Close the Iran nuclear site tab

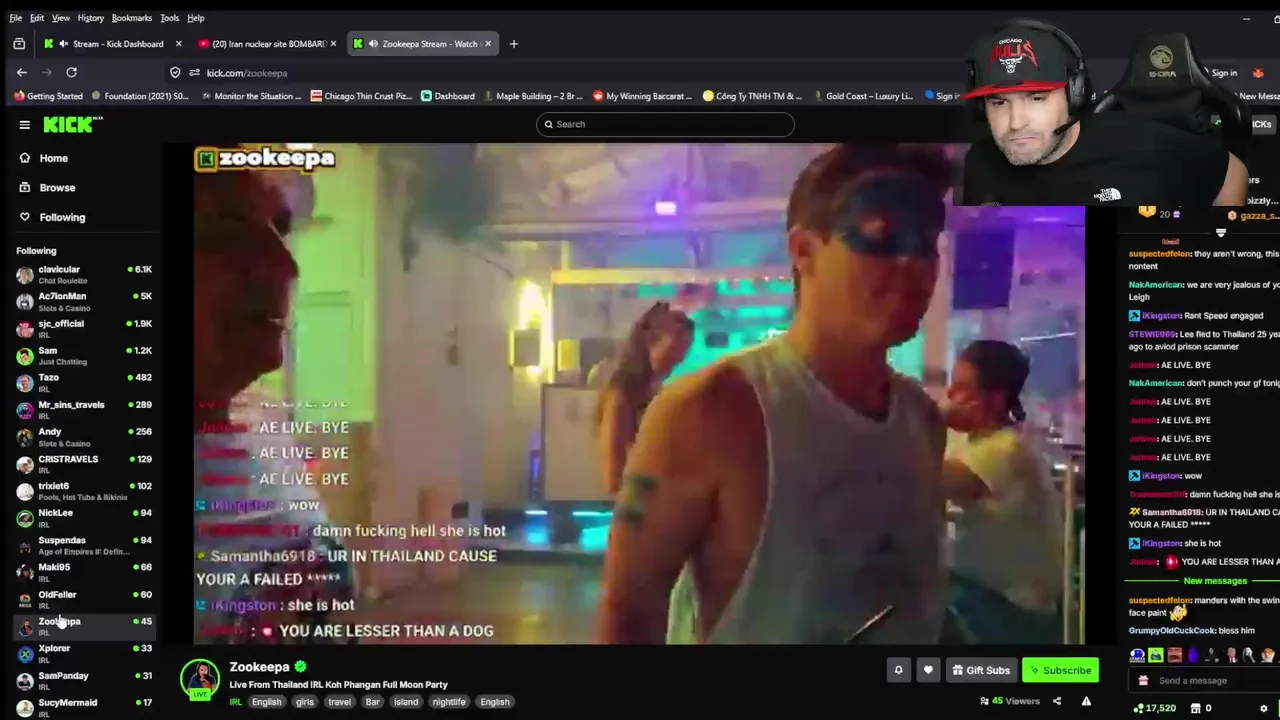(x=334, y=44)
